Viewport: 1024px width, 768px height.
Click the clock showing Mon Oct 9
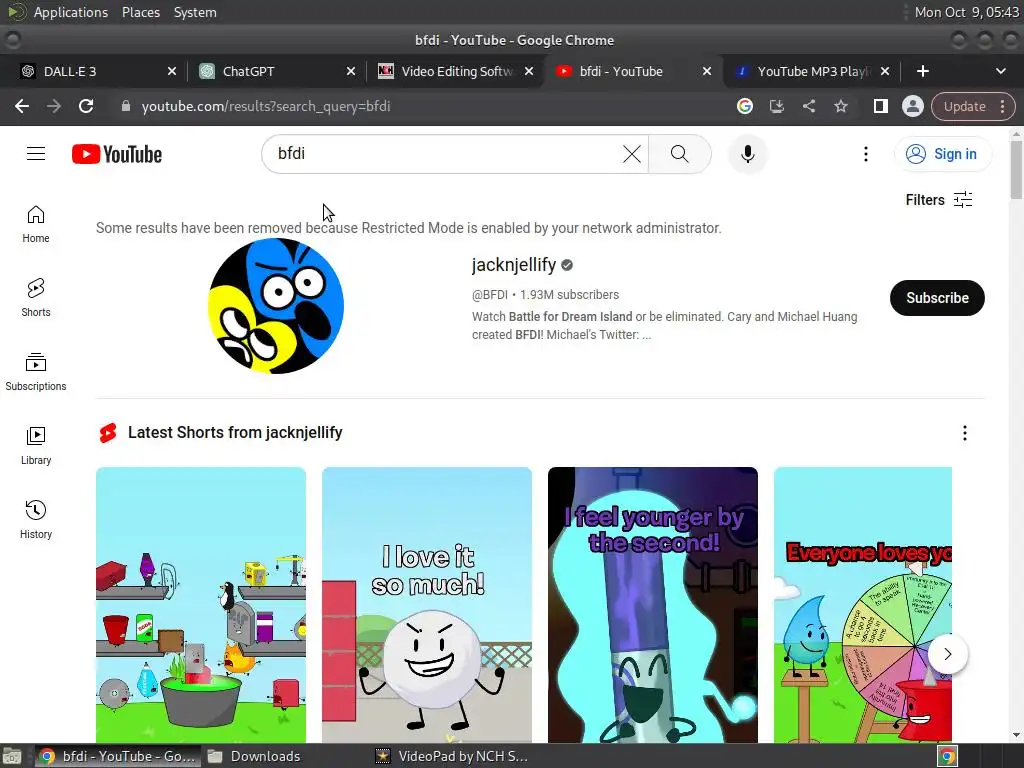tap(967, 12)
